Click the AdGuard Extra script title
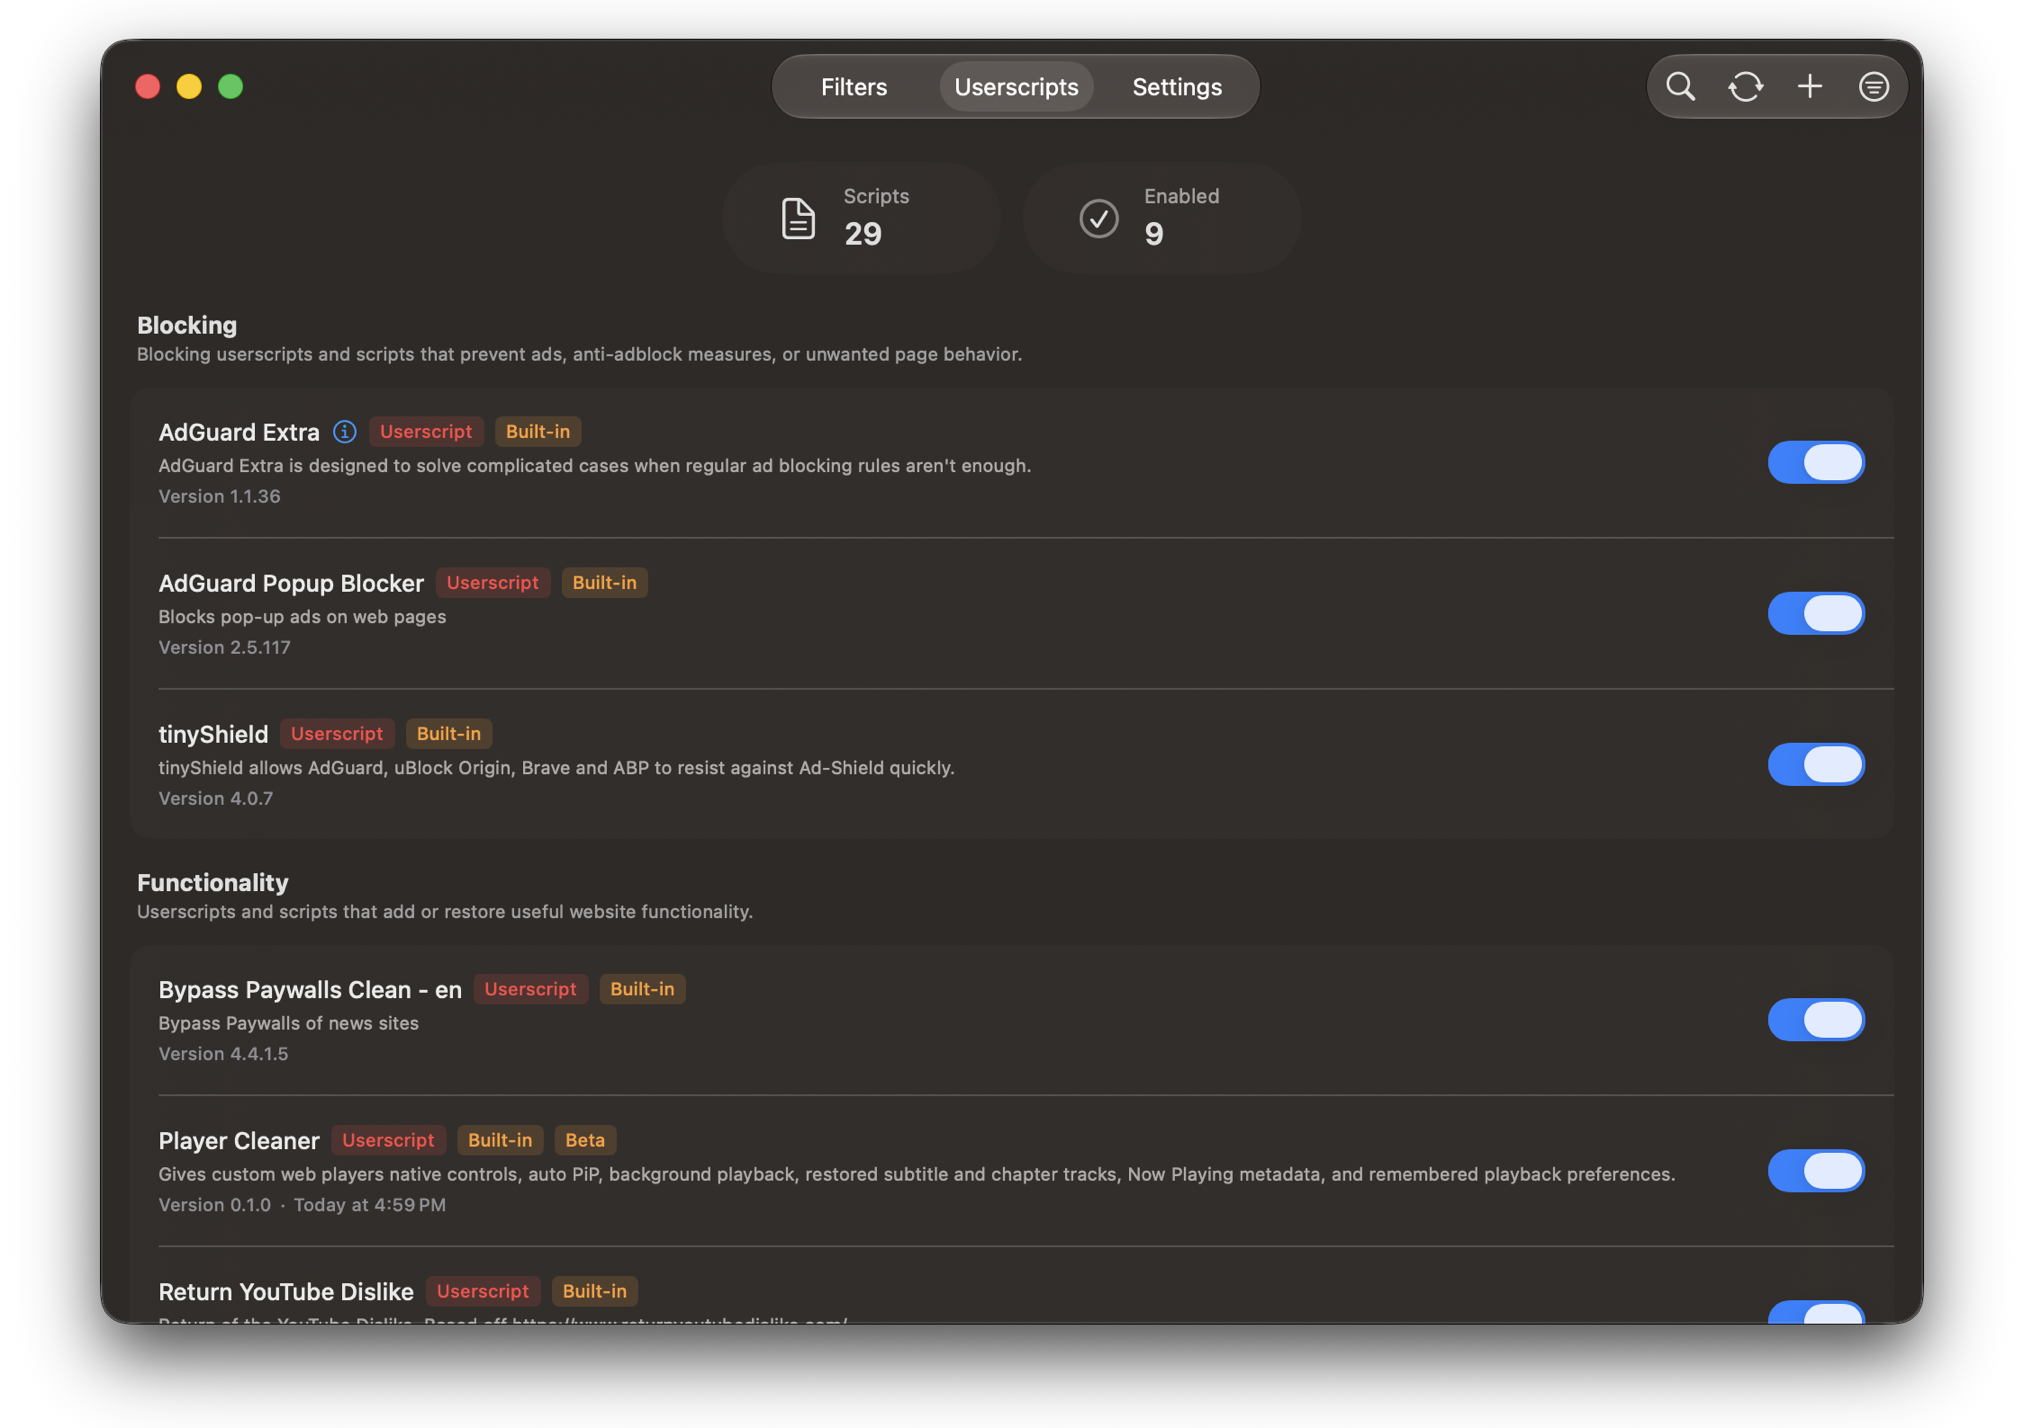The height and width of the screenshot is (1428, 2024). tap(239, 432)
